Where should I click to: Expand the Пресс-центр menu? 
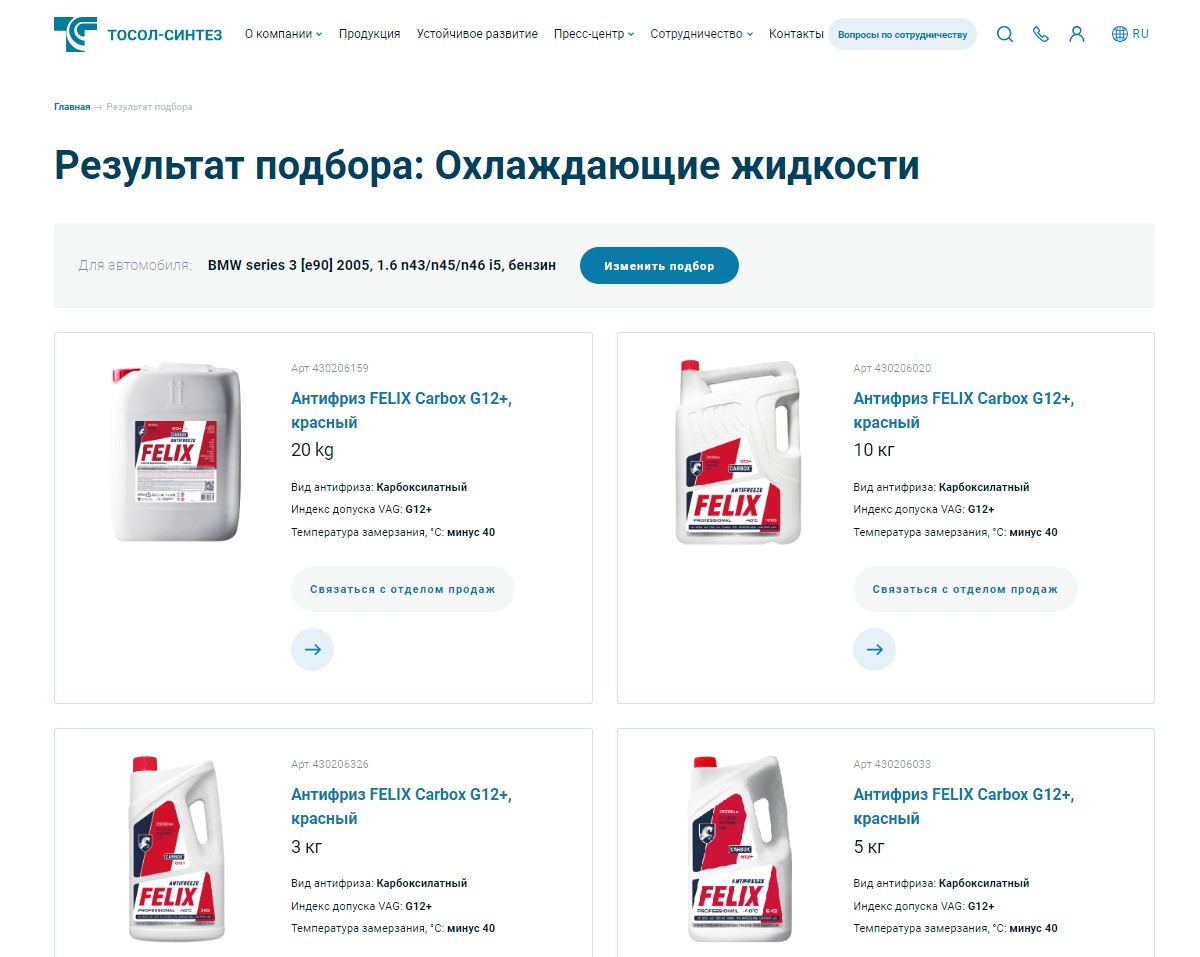[x=594, y=34]
